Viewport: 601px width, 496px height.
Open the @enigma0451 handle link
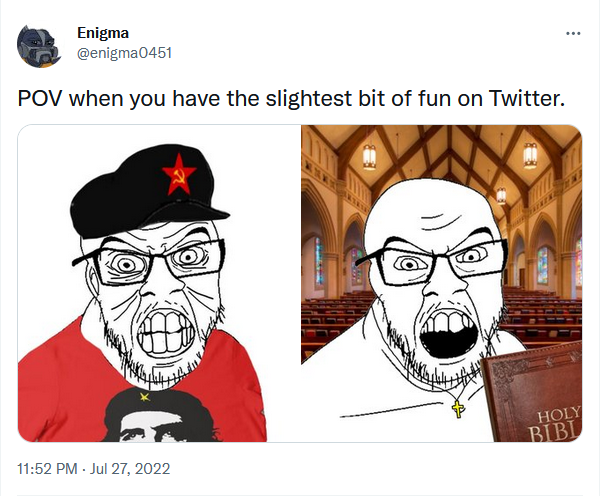pyautogui.click(x=124, y=53)
